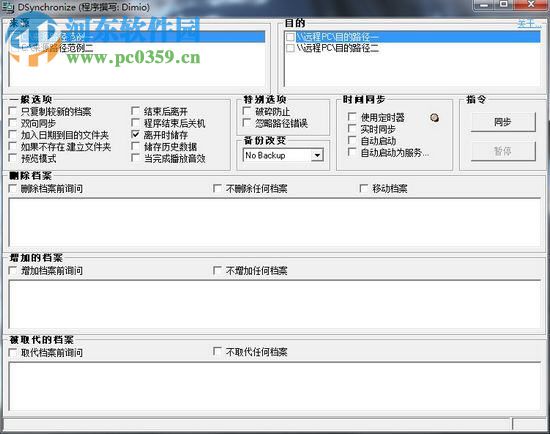Check 破碎防止 option
The height and width of the screenshot is (434, 550).
click(247, 111)
